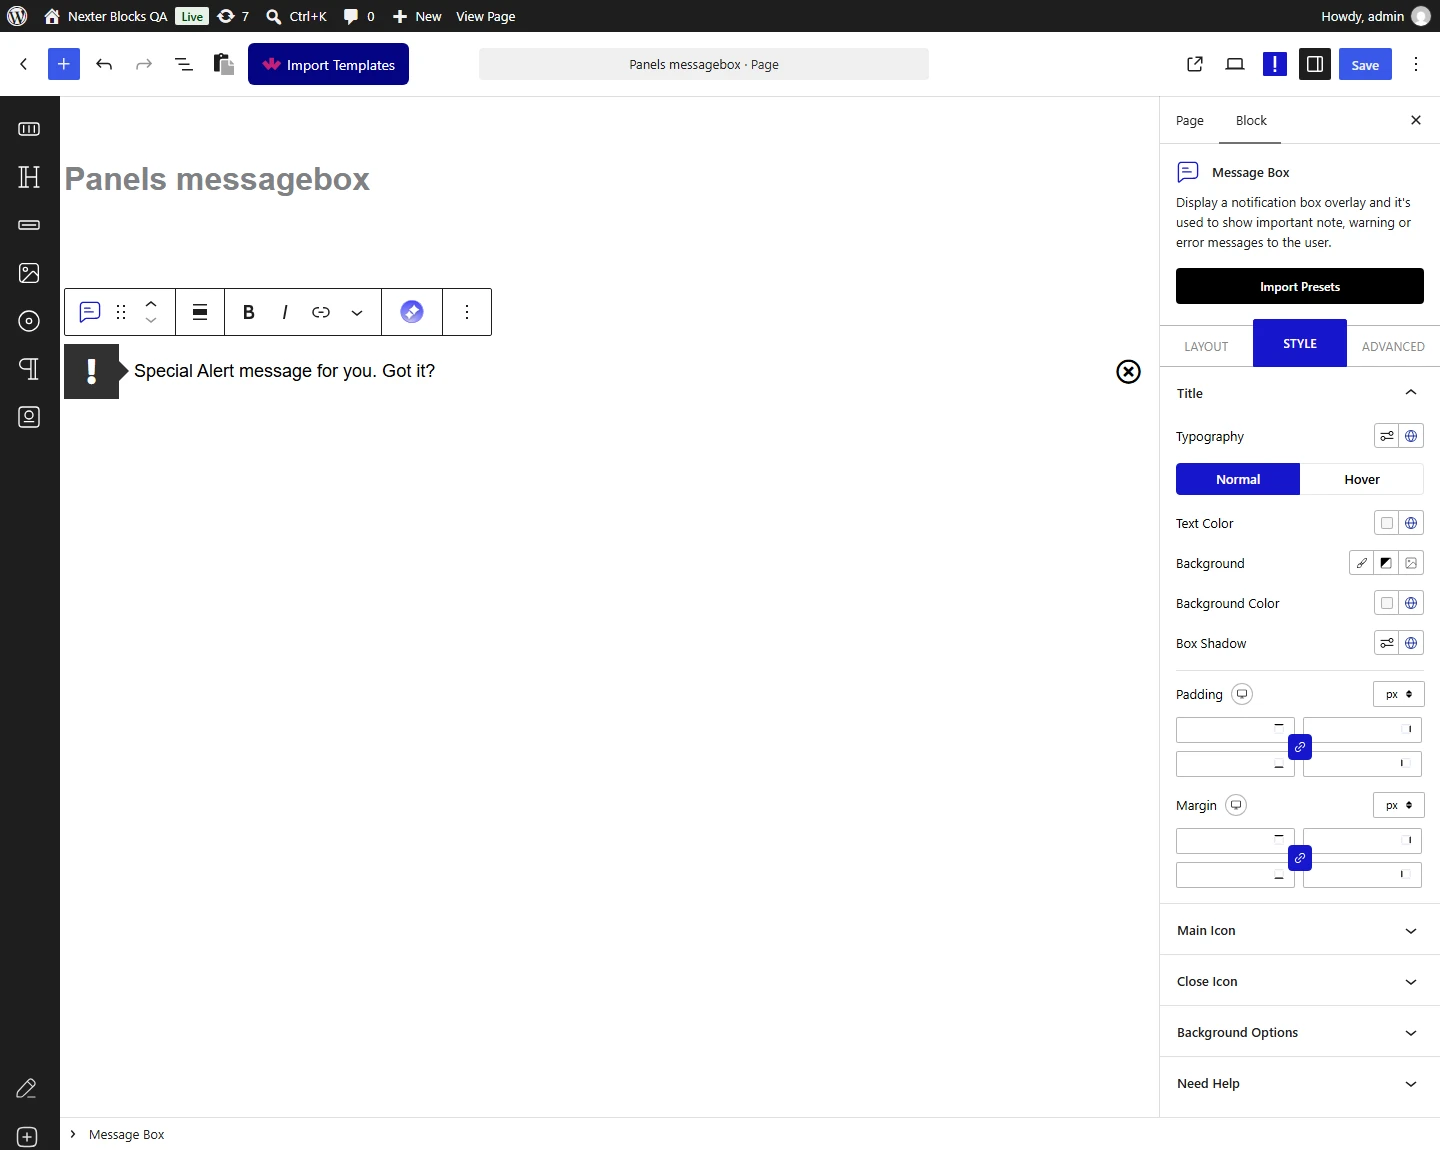Switch title state to Hover

click(x=1362, y=479)
